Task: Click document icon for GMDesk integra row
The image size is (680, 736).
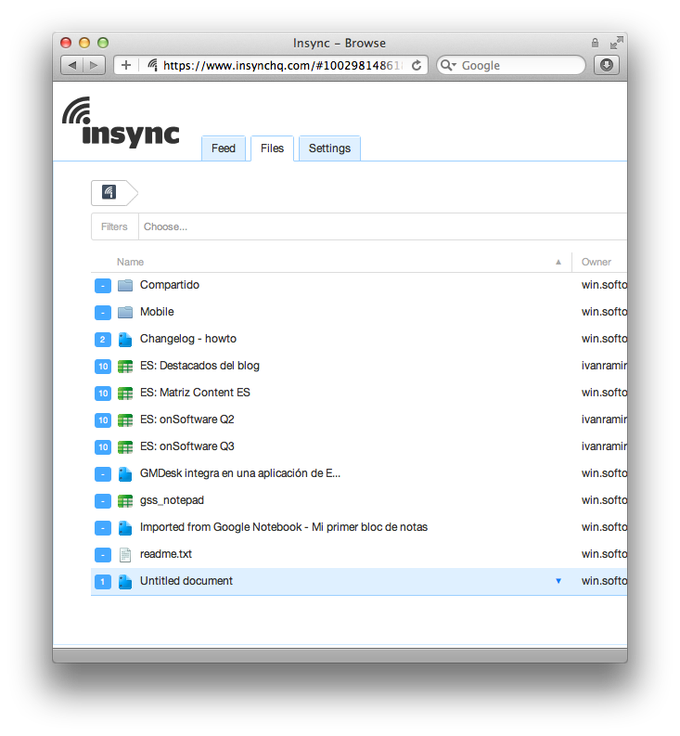Action: [x=125, y=474]
